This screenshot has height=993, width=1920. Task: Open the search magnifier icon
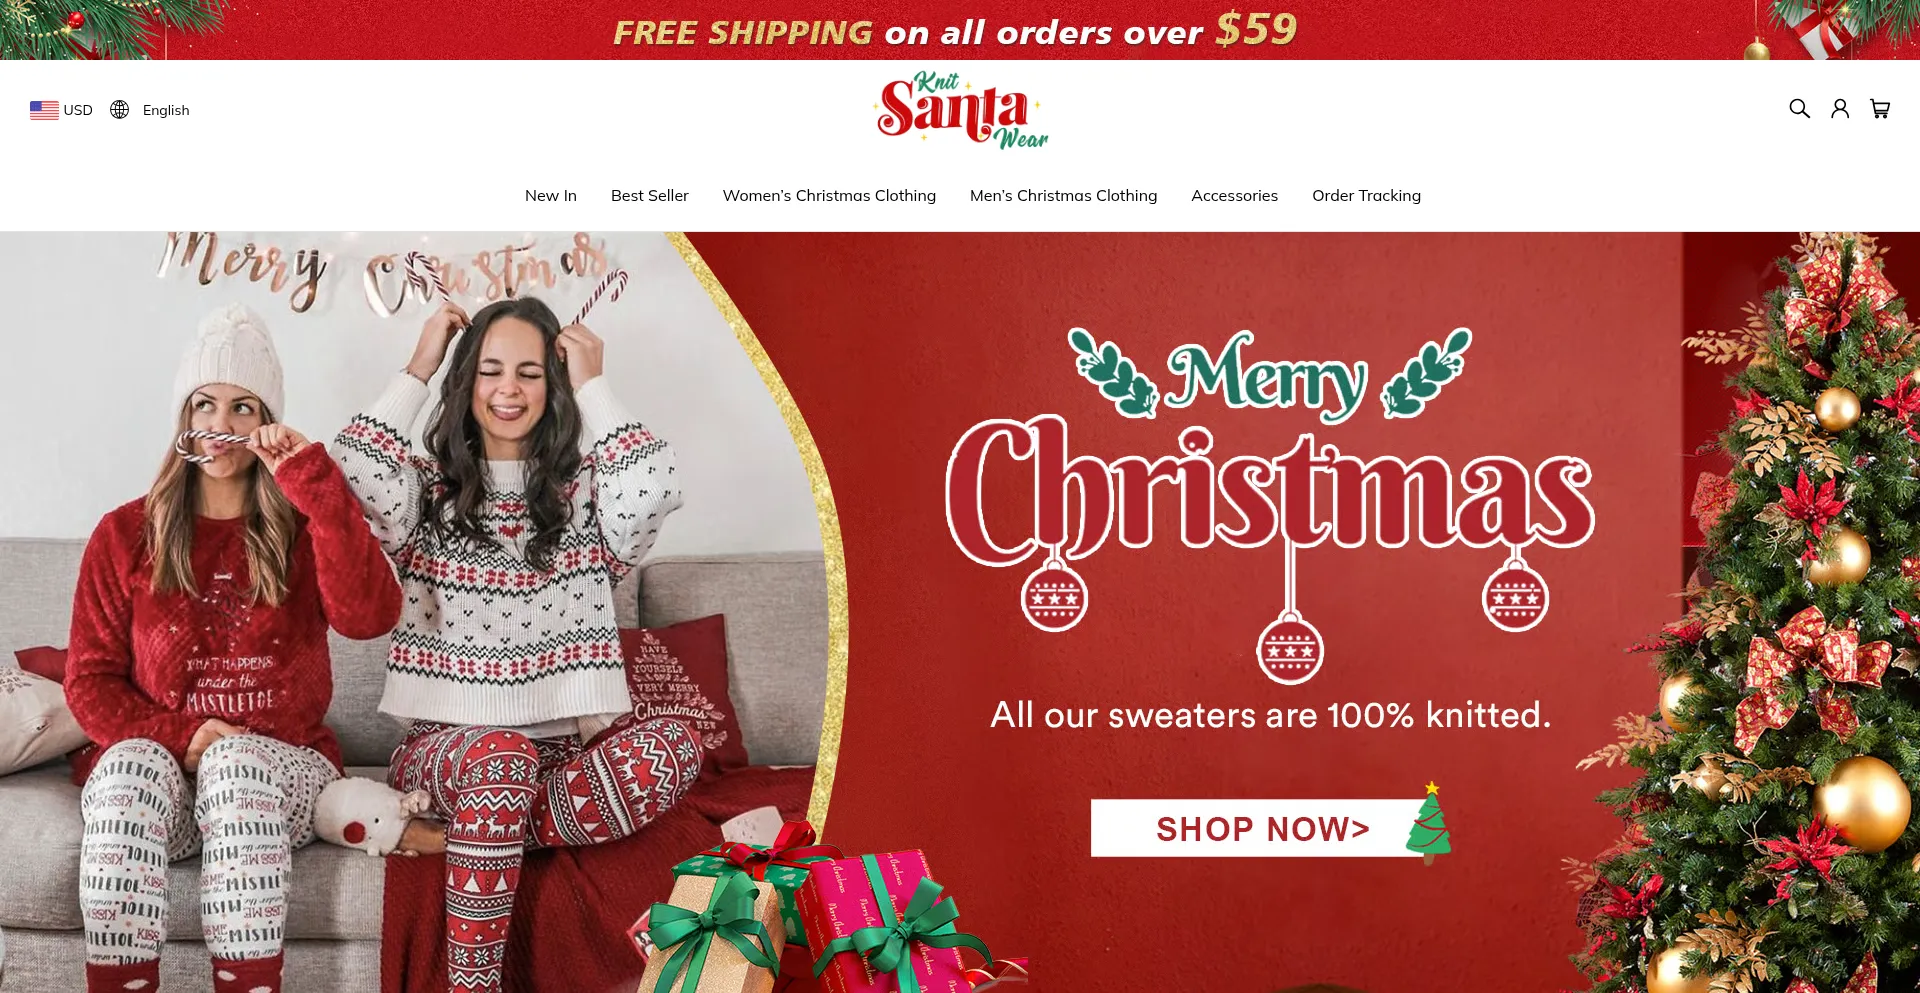(1799, 109)
